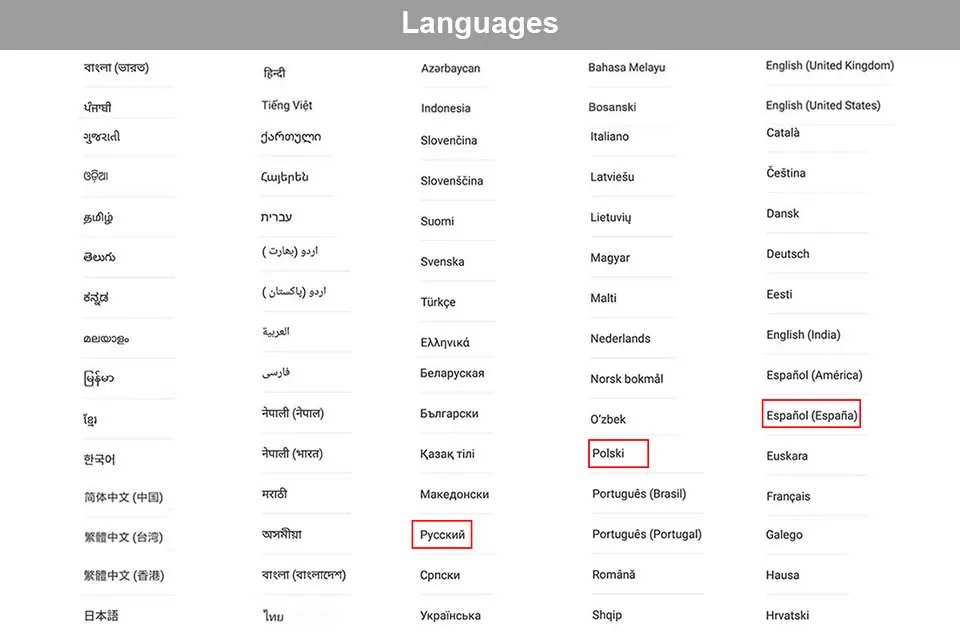
Task: Choose Tiếng Việt language option
Action: point(287,106)
